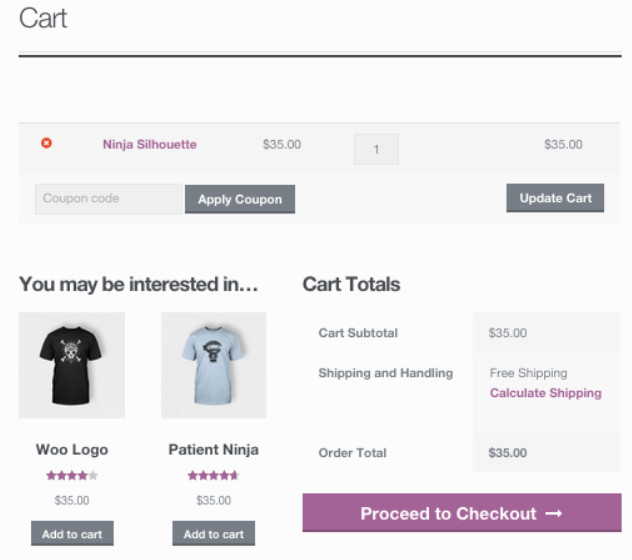This screenshot has height=560, width=632.
Task: Open the Ninja Silhouette product link
Action: (x=149, y=145)
